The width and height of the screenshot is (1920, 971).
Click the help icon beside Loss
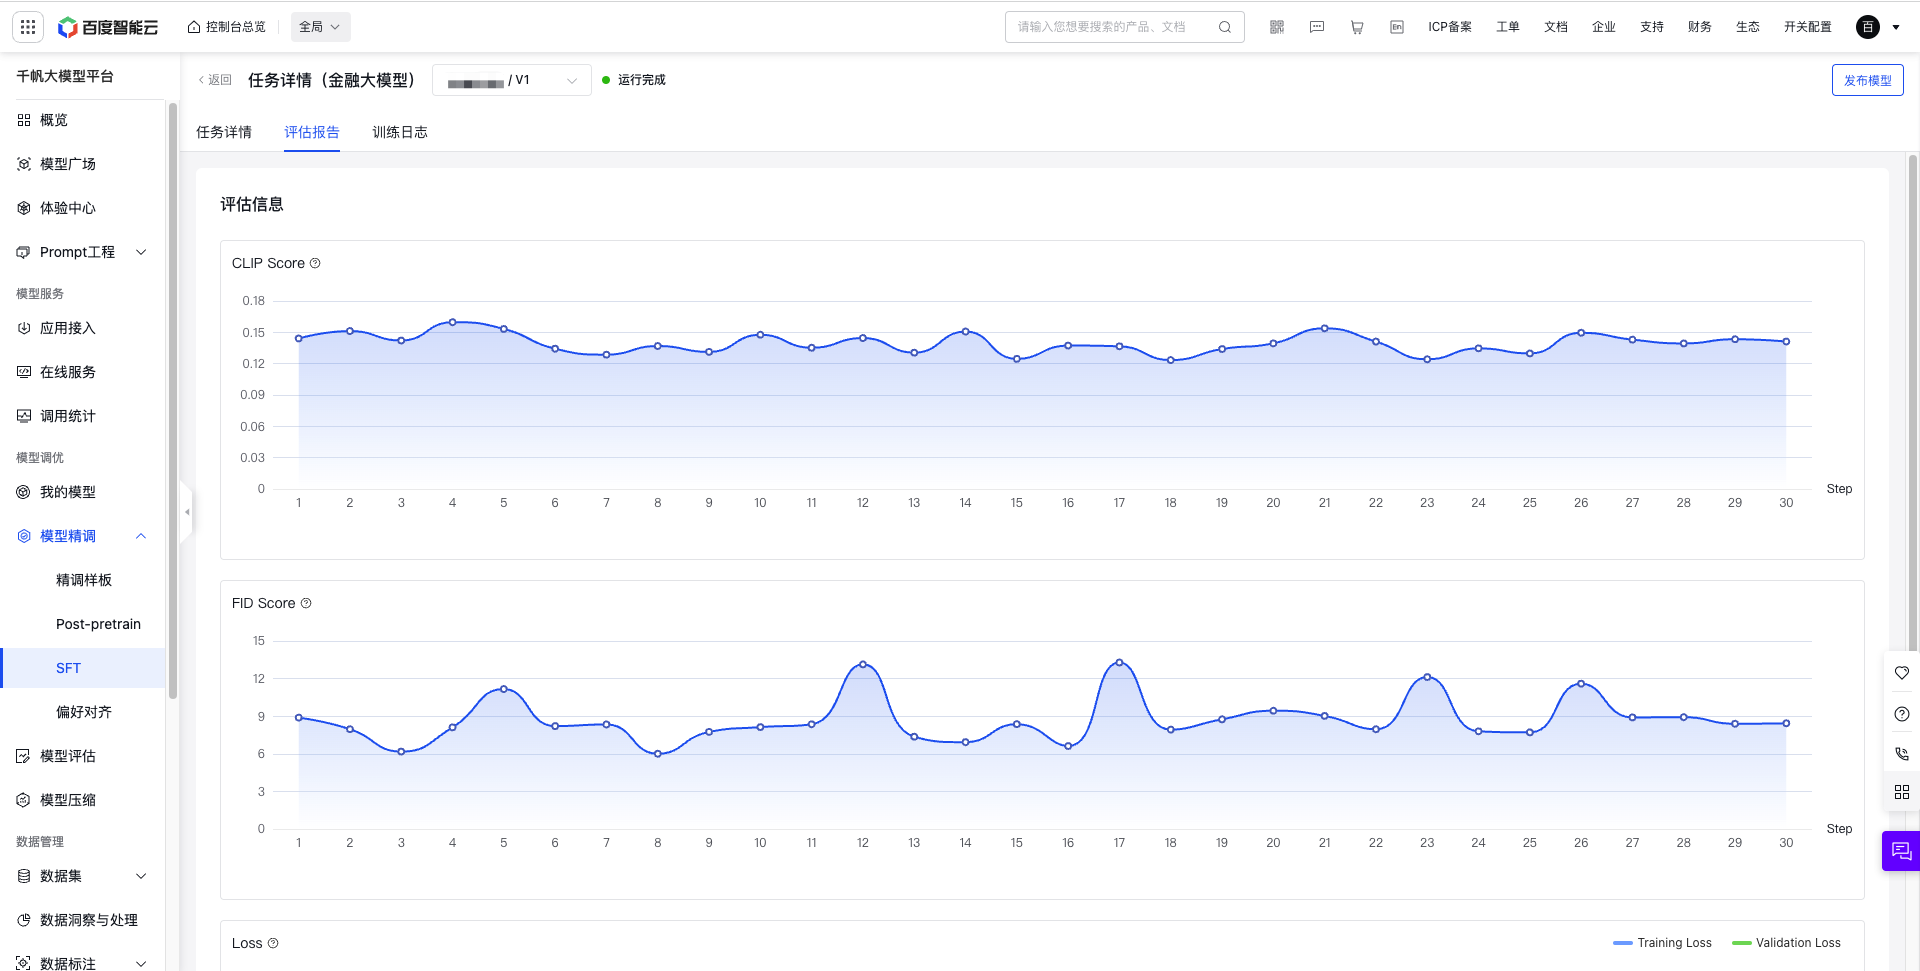pos(273,943)
